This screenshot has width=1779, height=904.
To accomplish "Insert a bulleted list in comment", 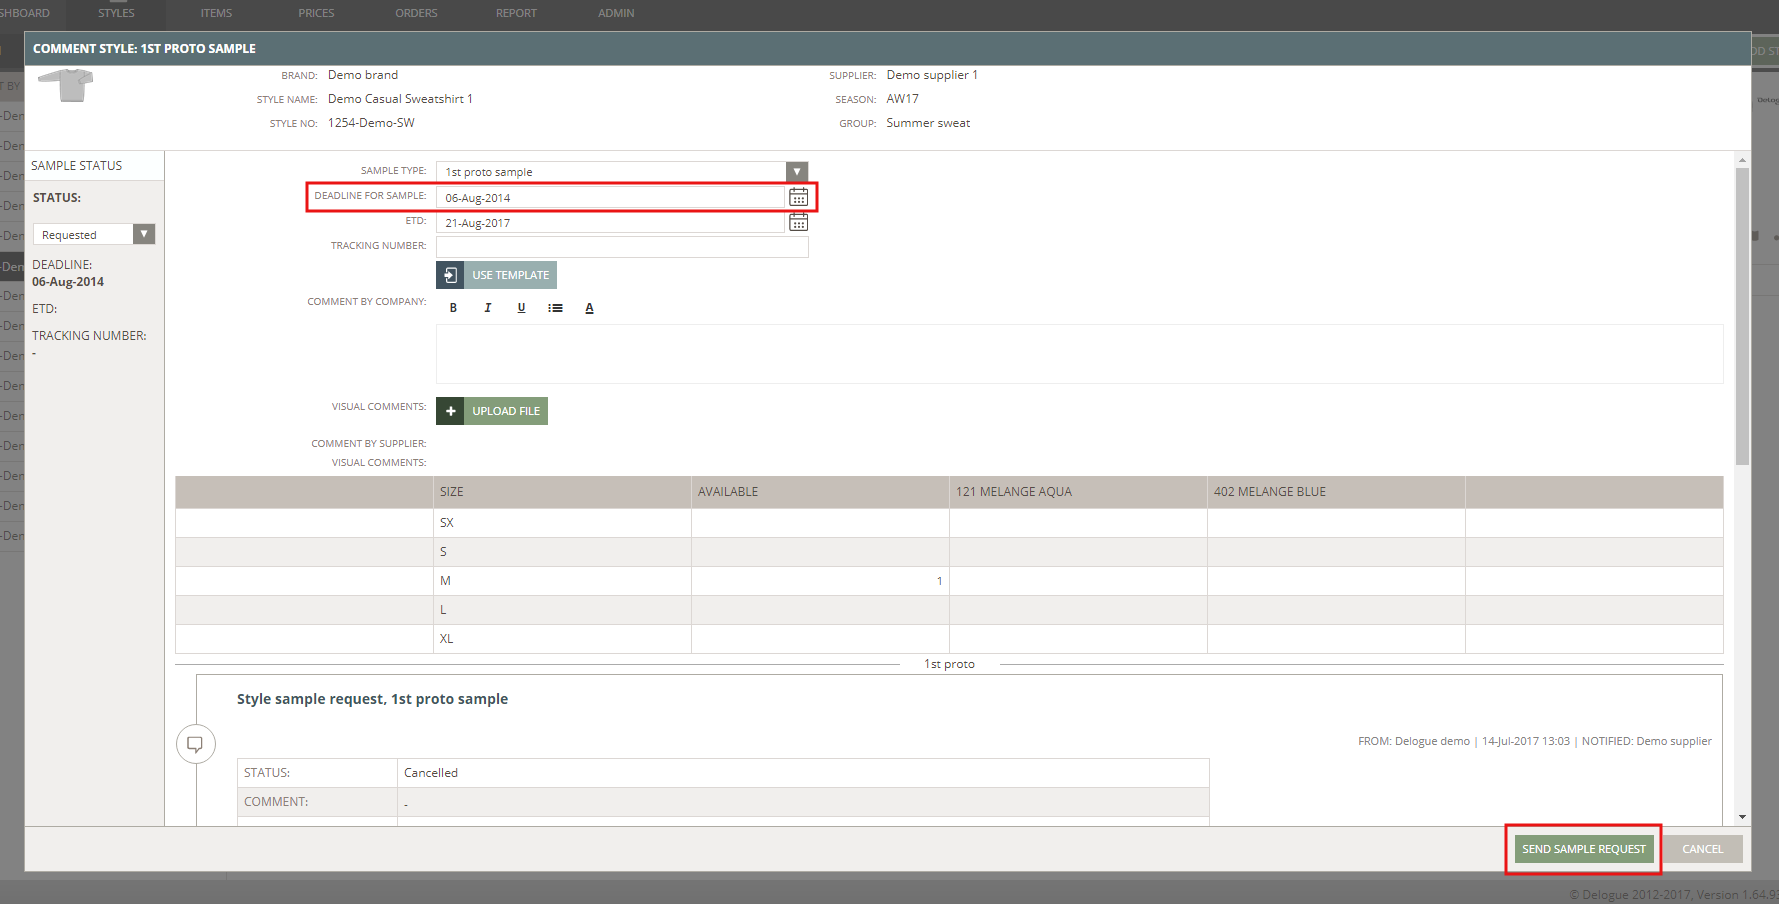I will (555, 308).
